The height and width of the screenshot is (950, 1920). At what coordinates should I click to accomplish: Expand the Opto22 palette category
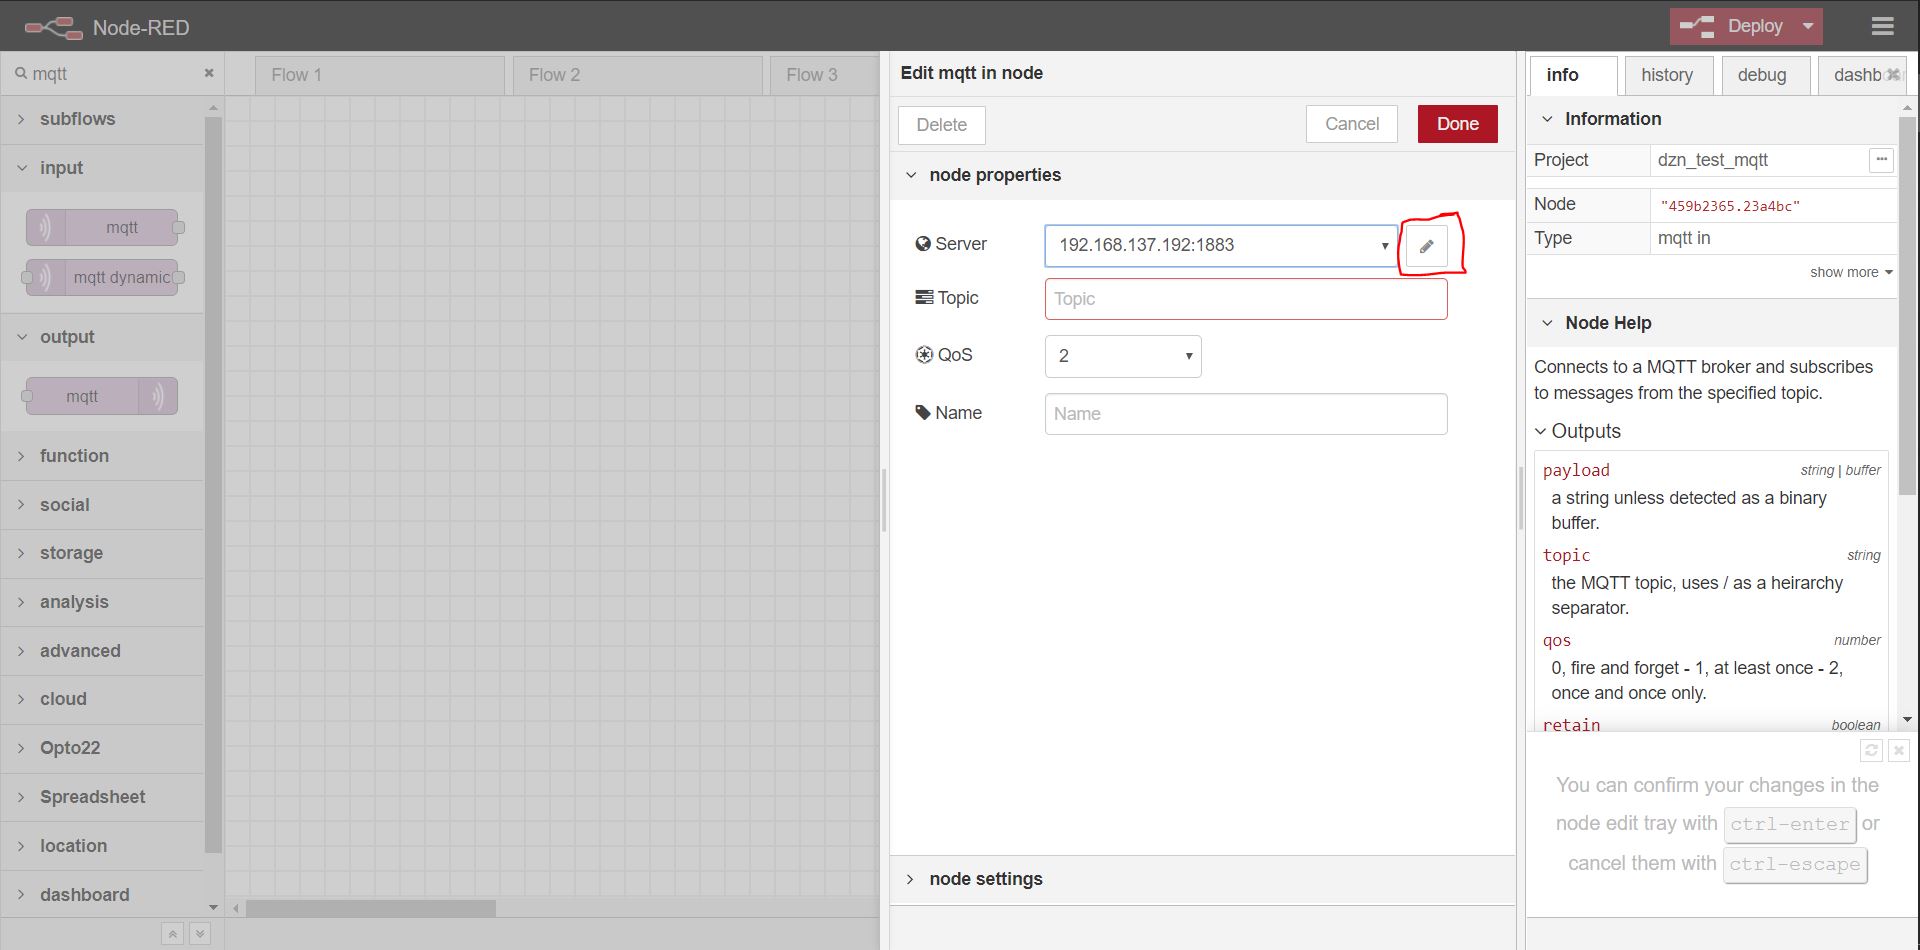coord(102,748)
